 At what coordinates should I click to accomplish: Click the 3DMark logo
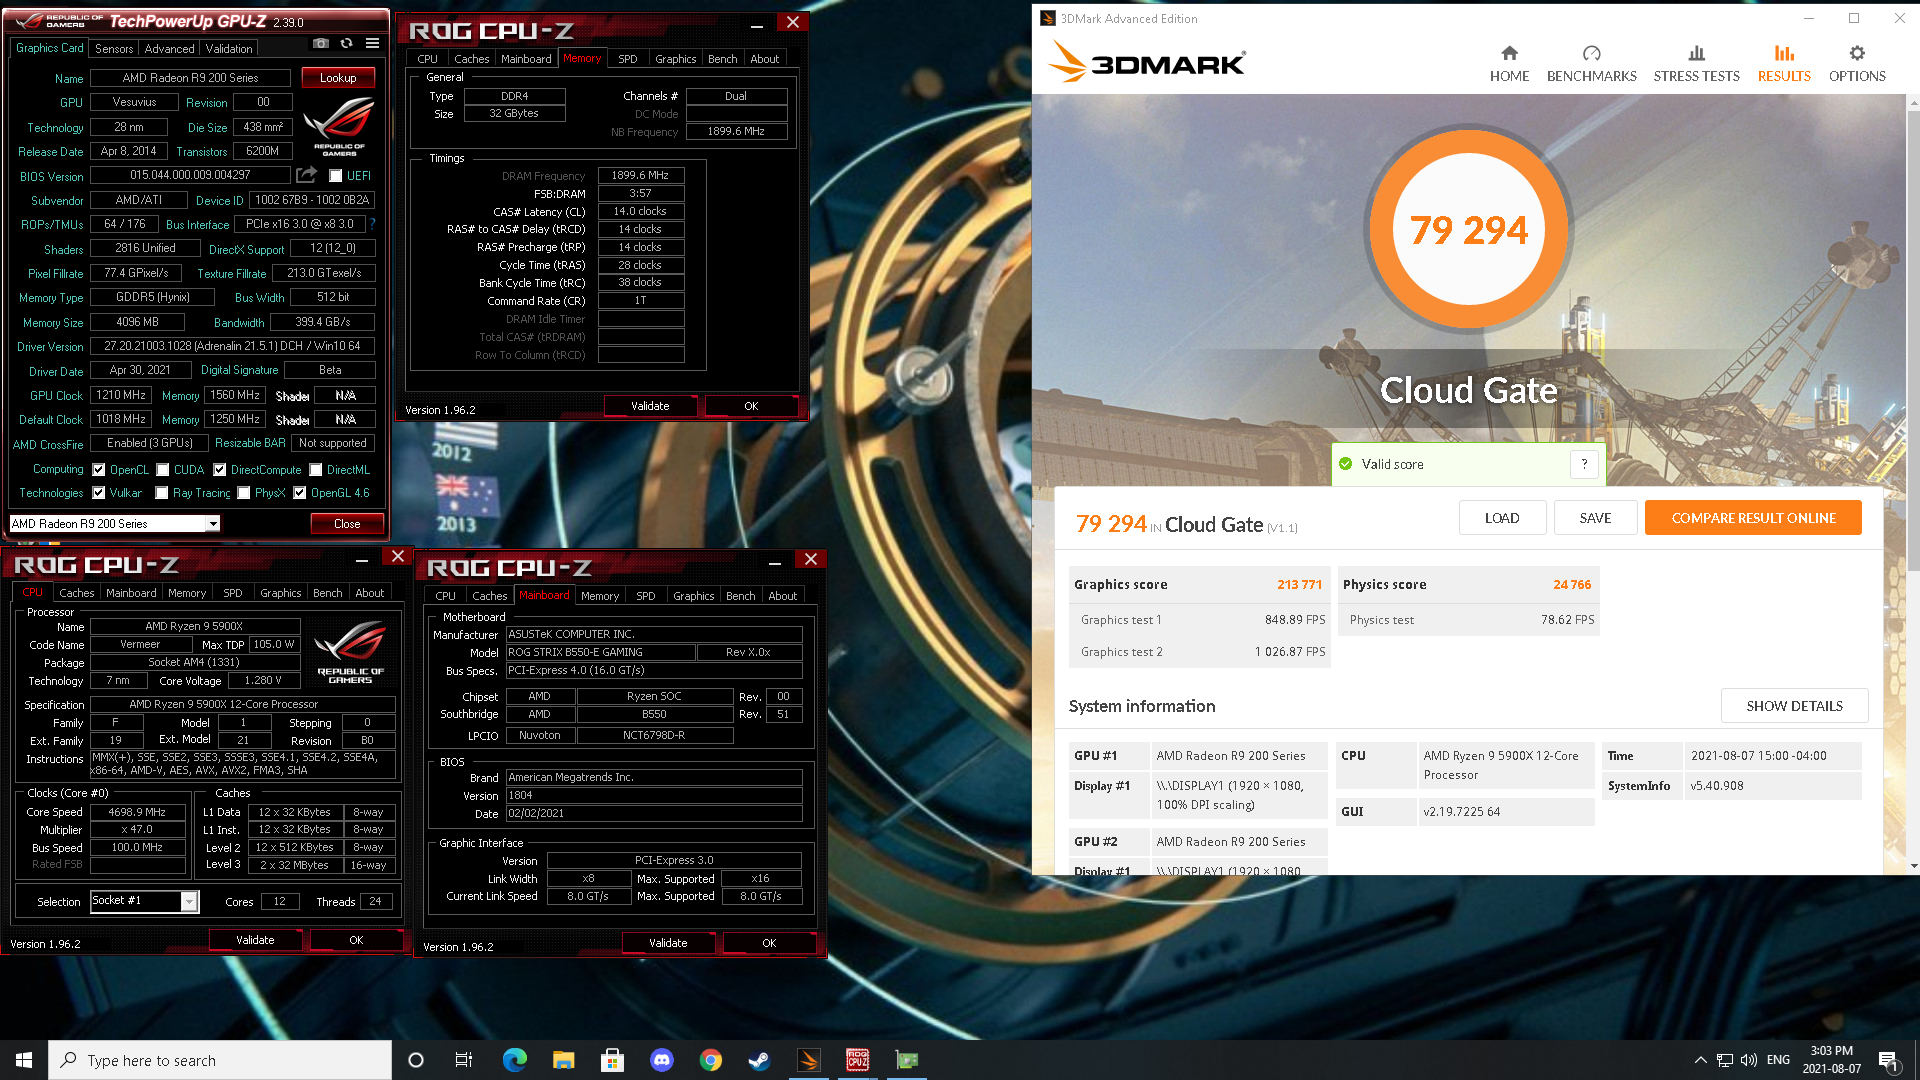pos(1146,63)
